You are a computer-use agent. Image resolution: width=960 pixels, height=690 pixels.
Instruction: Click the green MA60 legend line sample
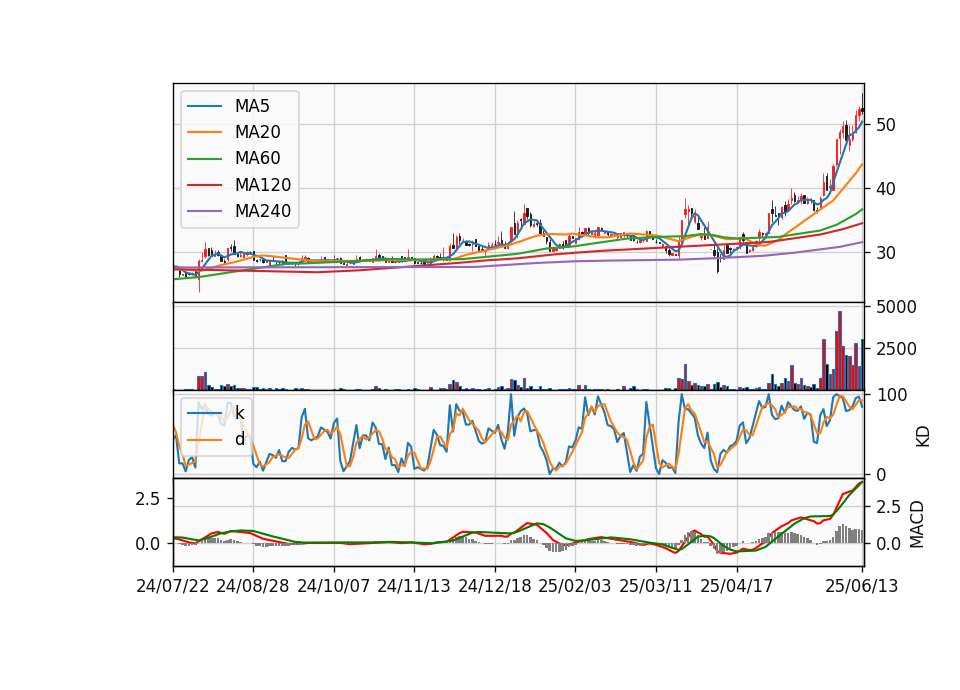[x=204, y=159]
